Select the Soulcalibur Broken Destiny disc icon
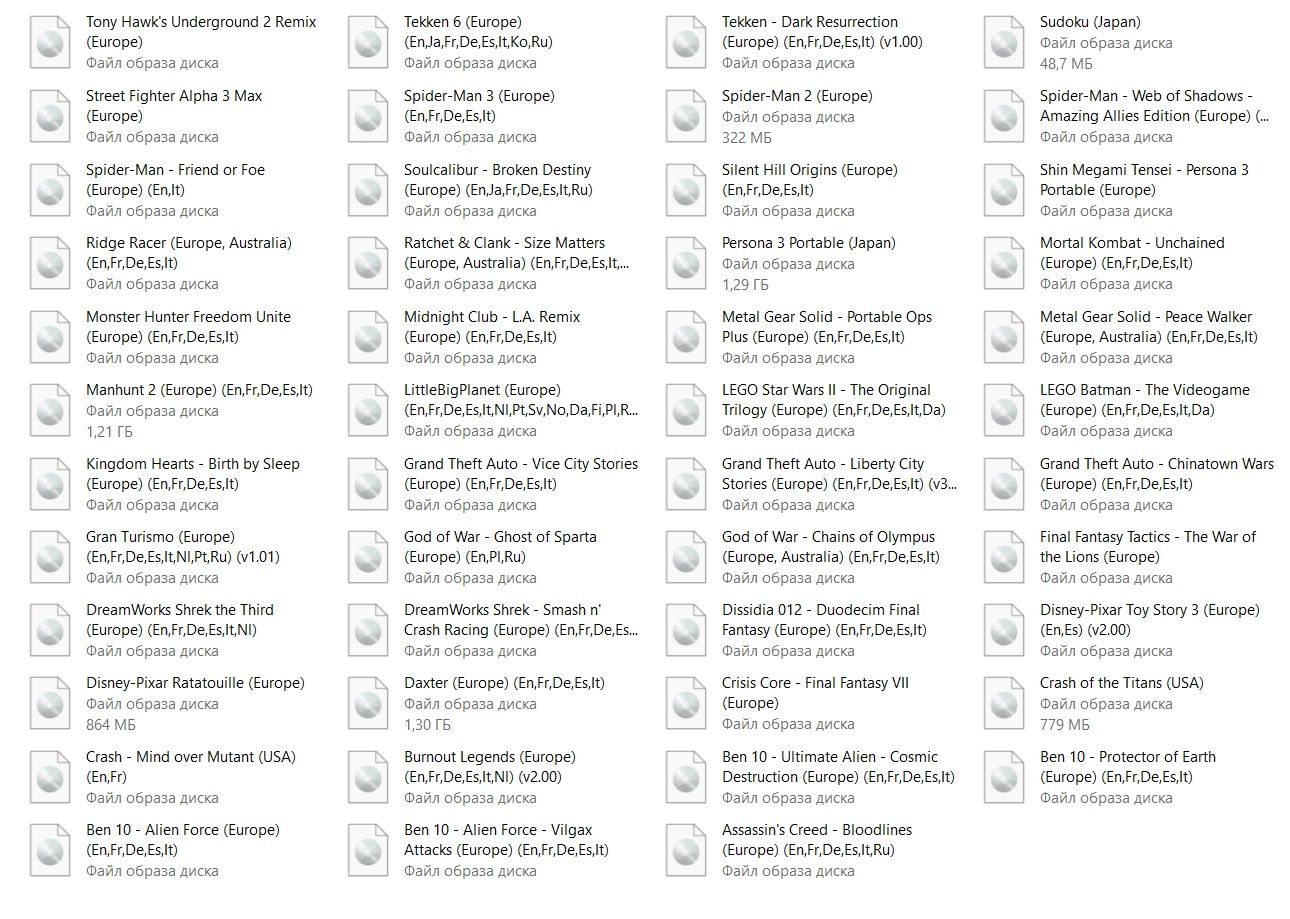1290x919 pixels. 368,190
